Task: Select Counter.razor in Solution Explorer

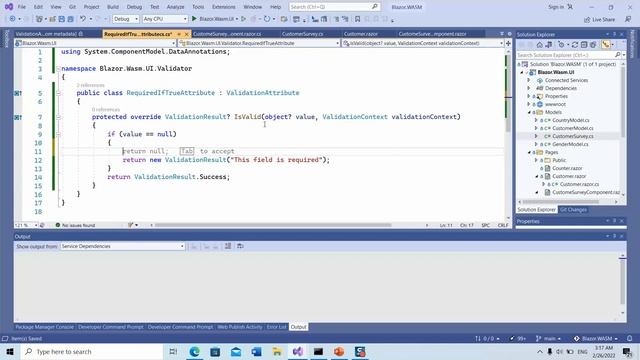Action: pyautogui.click(x=567, y=168)
